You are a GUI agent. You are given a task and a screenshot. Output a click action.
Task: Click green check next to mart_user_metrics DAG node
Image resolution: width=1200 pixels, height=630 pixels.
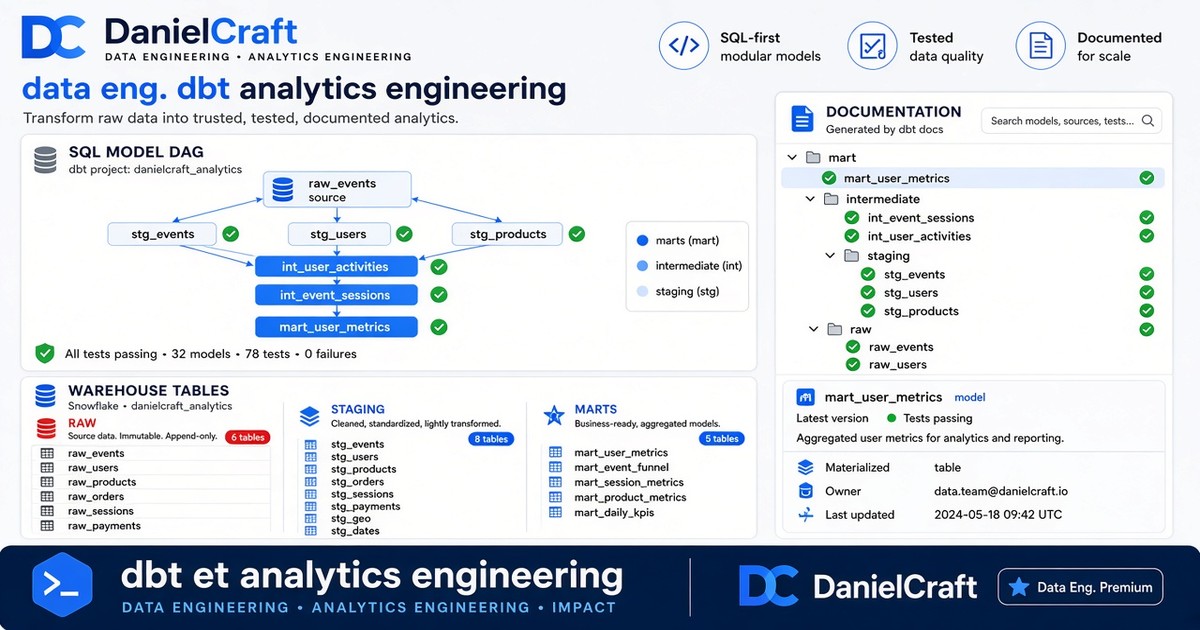[x=439, y=327]
